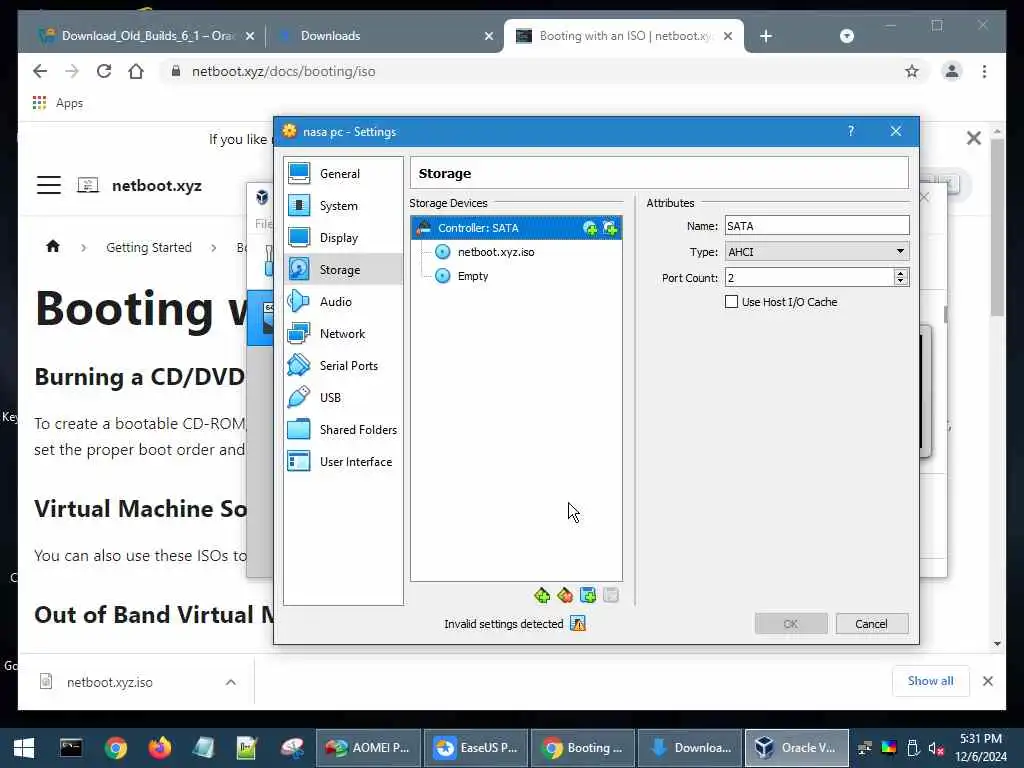Image resolution: width=1024 pixels, height=768 pixels.
Task: Dismiss the page announcement banner X
Action: pos(974,138)
